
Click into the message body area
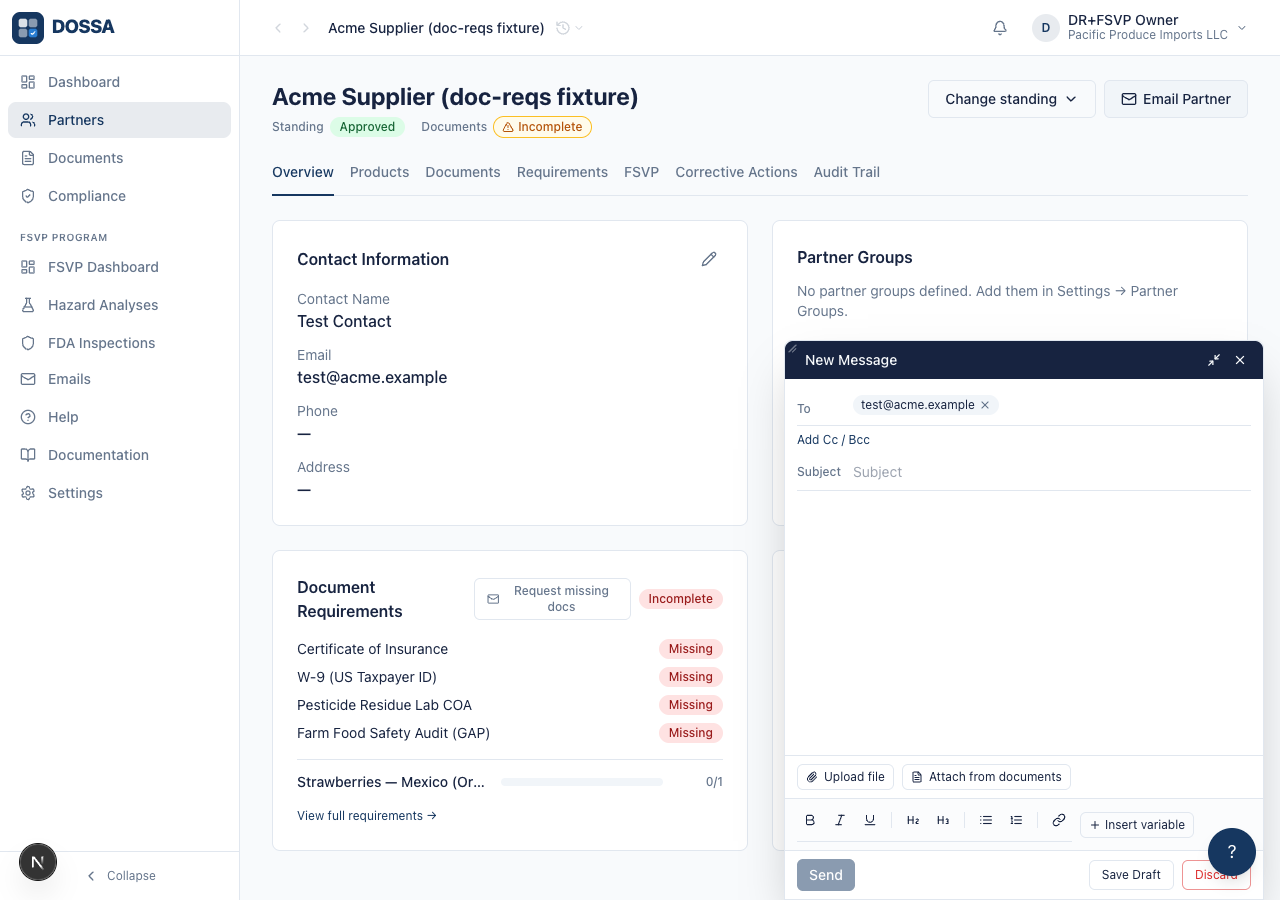[1024, 622]
